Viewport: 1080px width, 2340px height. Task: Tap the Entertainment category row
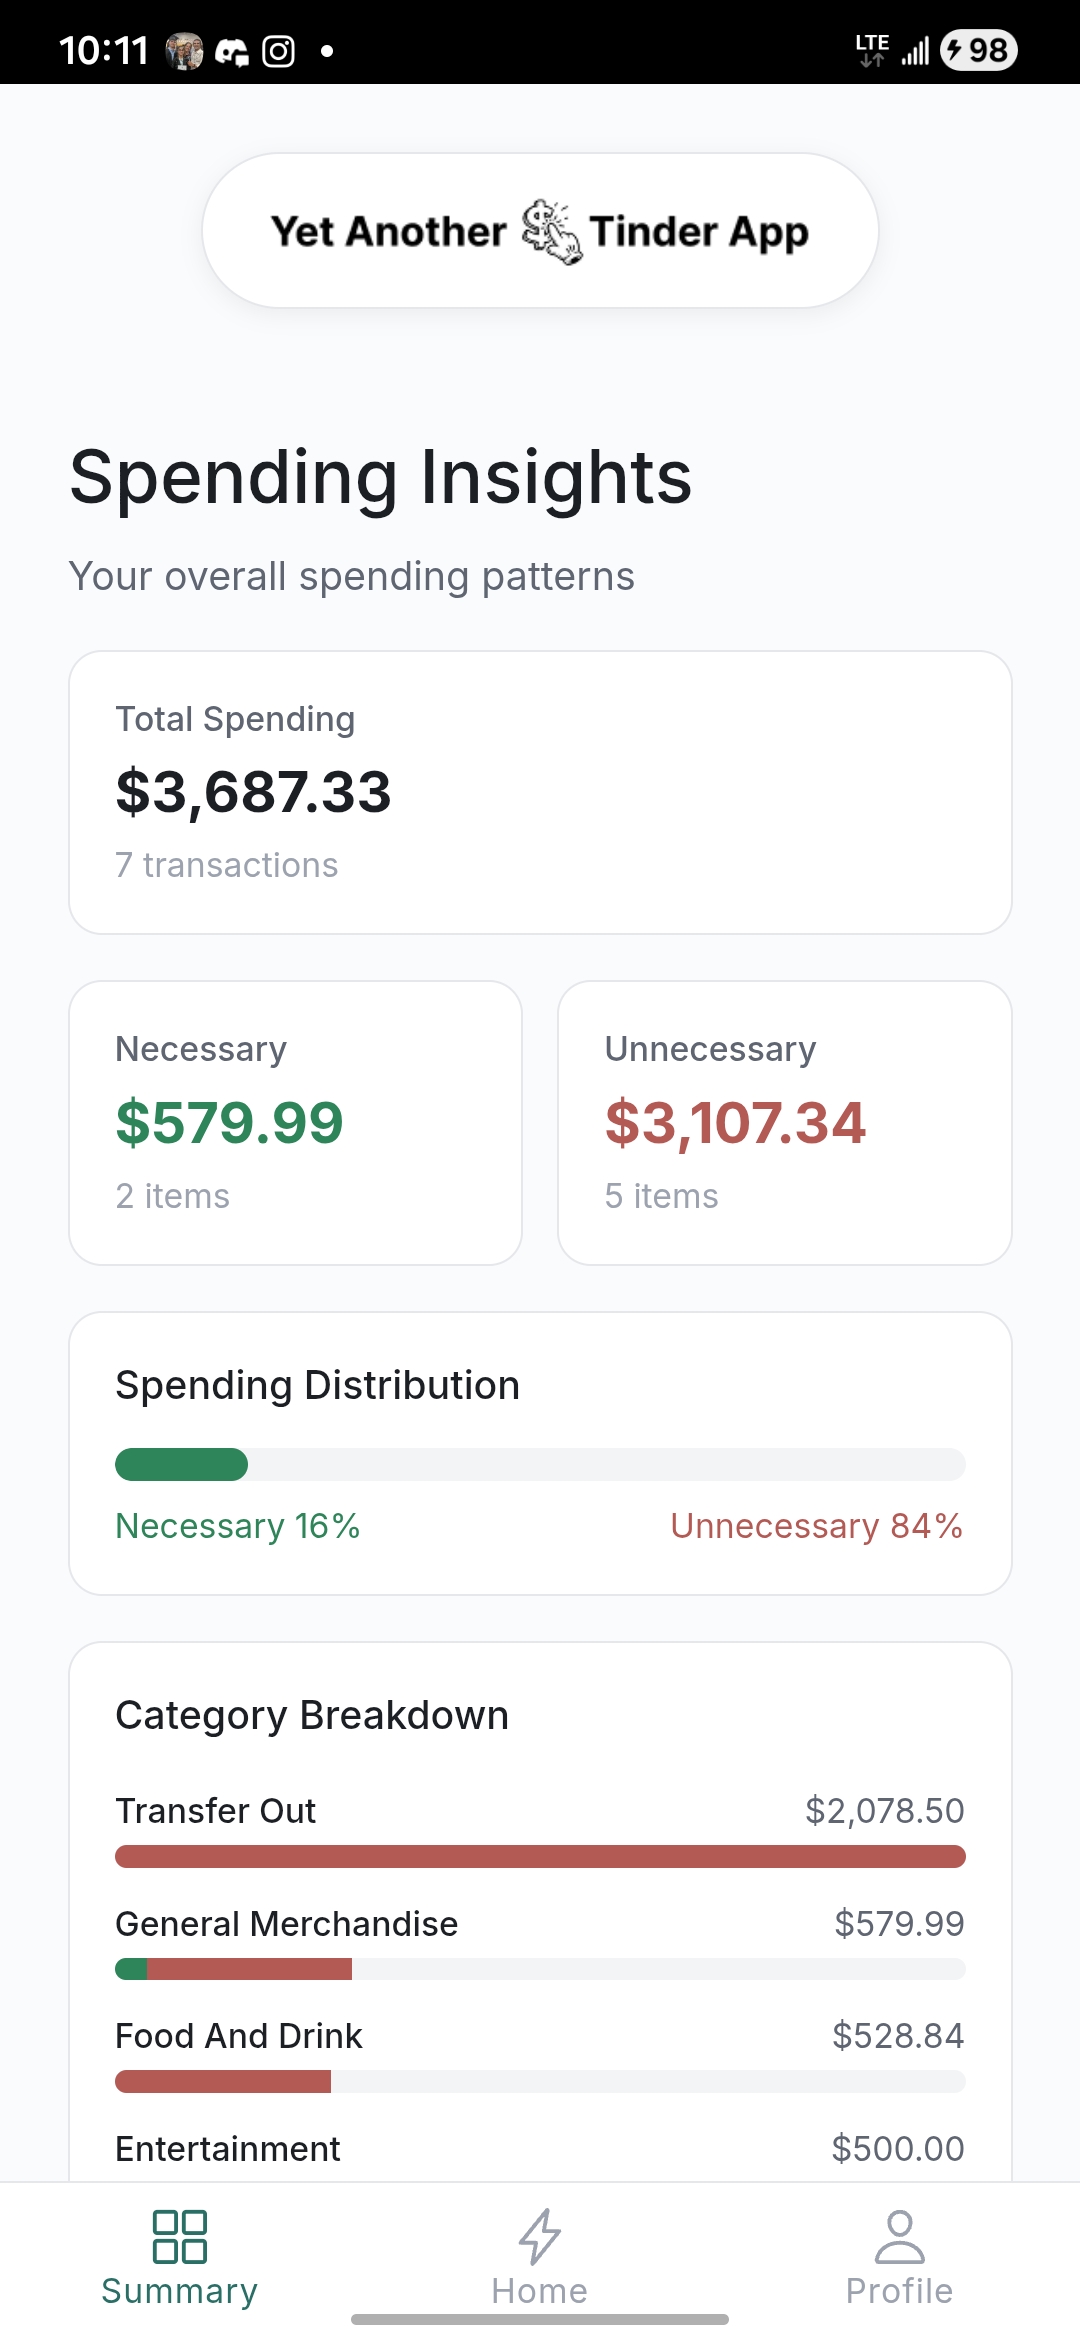tap(540, 2149)
